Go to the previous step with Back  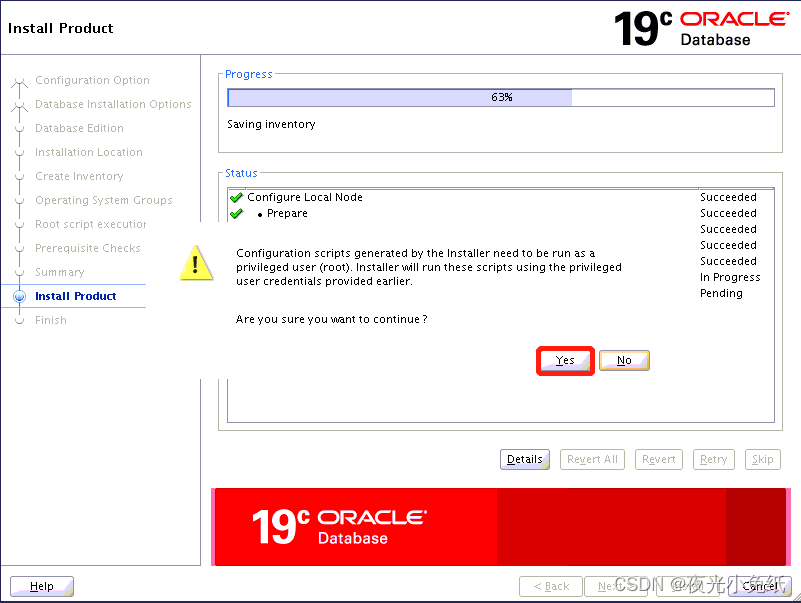click(551, 586)
